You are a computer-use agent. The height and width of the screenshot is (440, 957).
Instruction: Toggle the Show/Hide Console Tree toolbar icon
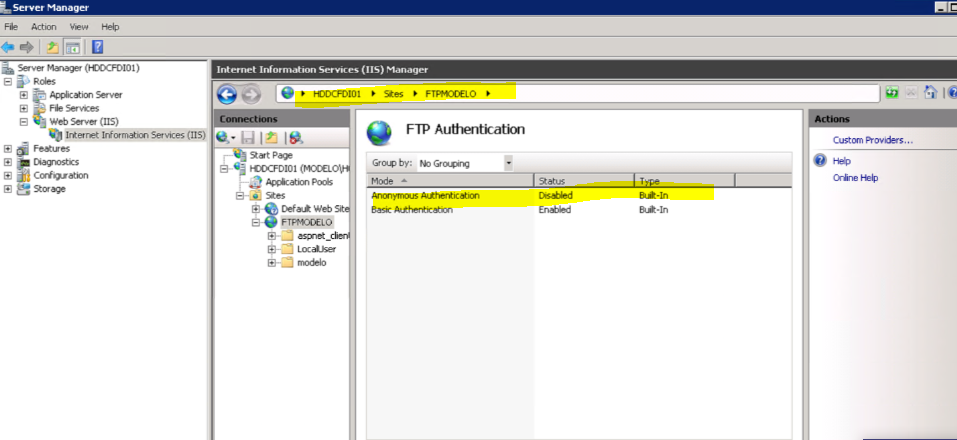[x=73, y=47]
